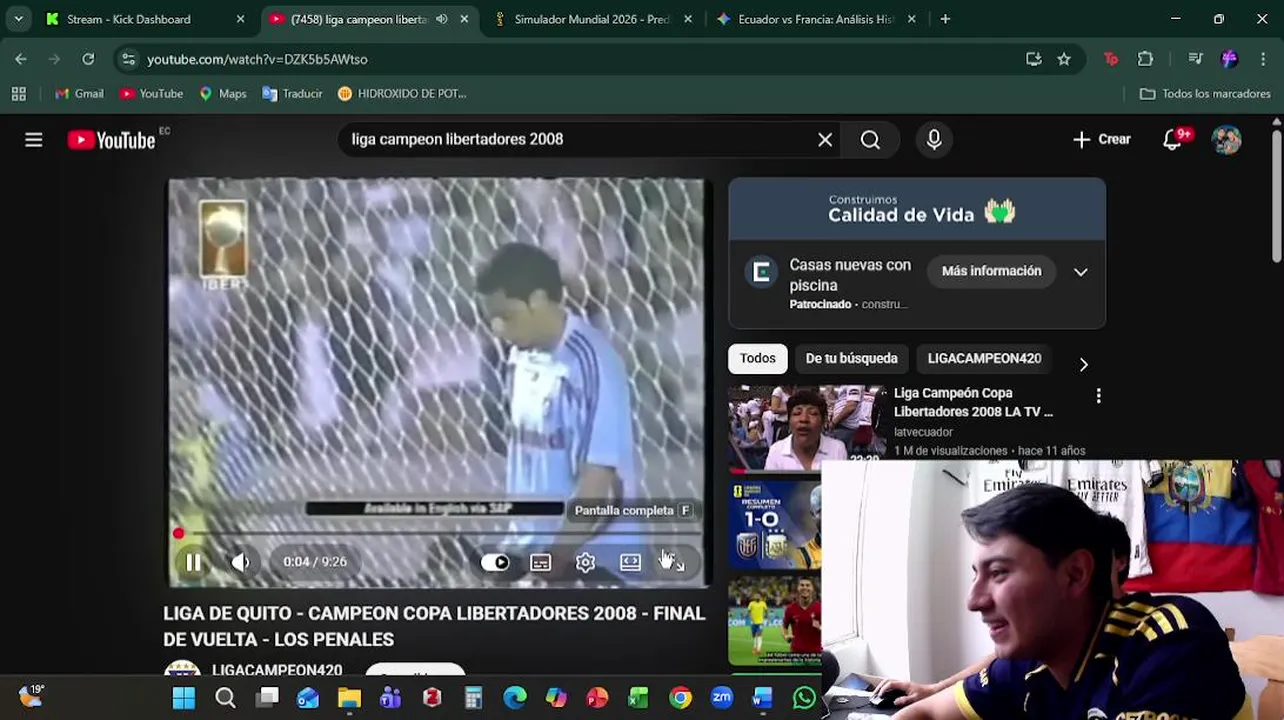Open the YouTube hamburger guide menu
Image resolution: width=1284 pixels, height=720 pixels.
click(34, 140)
